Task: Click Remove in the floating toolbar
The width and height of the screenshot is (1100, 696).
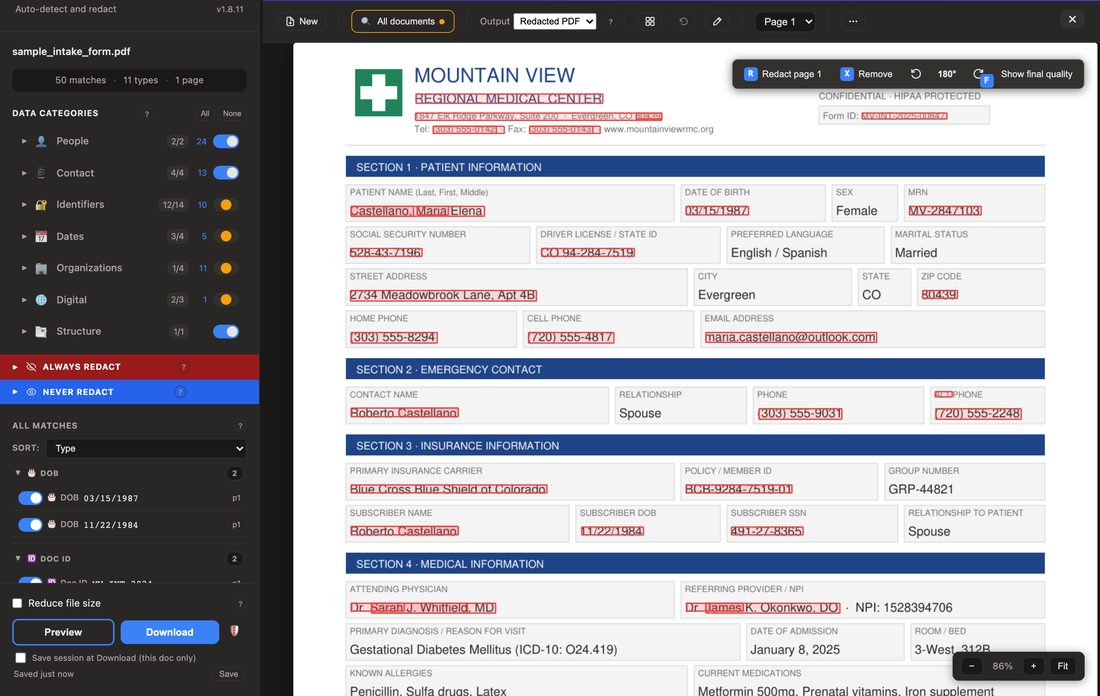Action: pyautogui.click(x=866, y=74)
